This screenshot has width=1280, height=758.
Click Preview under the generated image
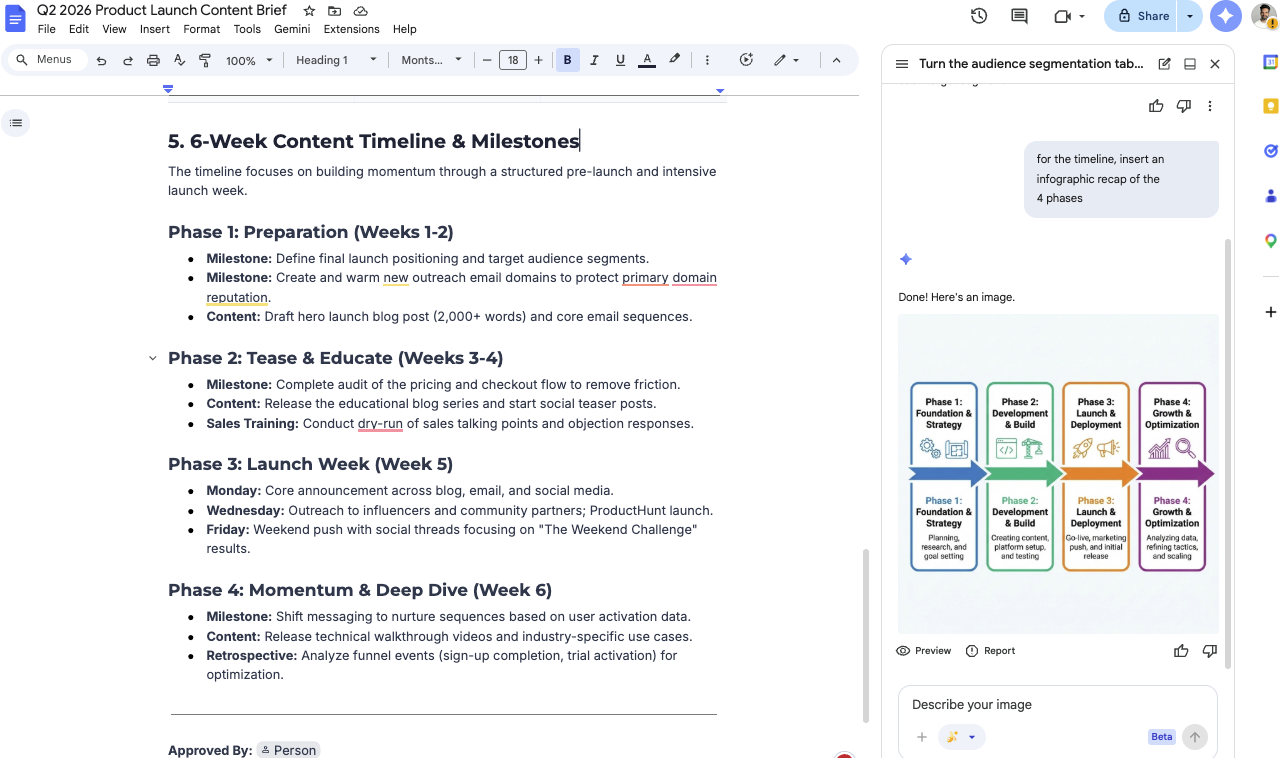(x=923, y=651)
